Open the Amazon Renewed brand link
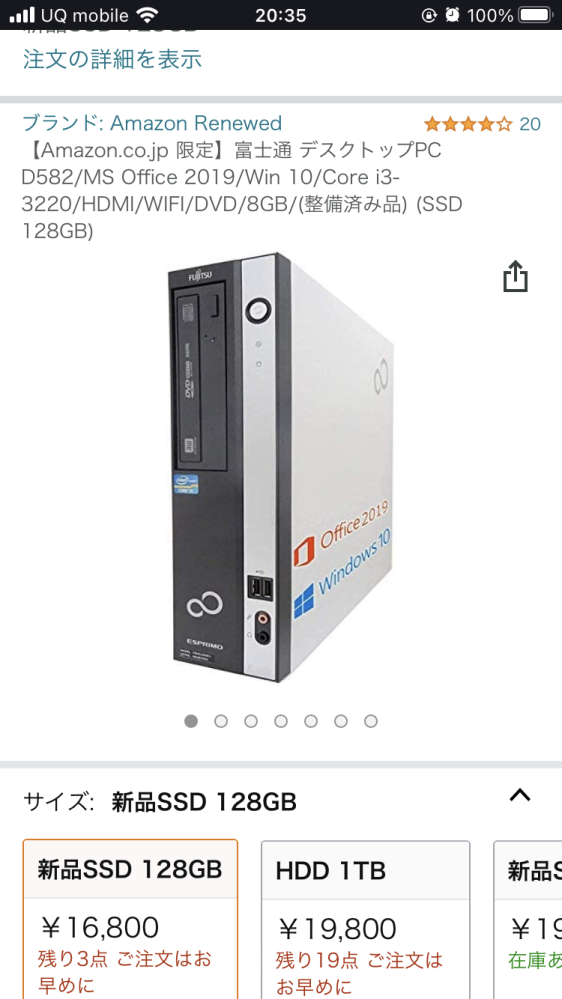The width and height of the screenshot is (562, 999). [152, 123]
